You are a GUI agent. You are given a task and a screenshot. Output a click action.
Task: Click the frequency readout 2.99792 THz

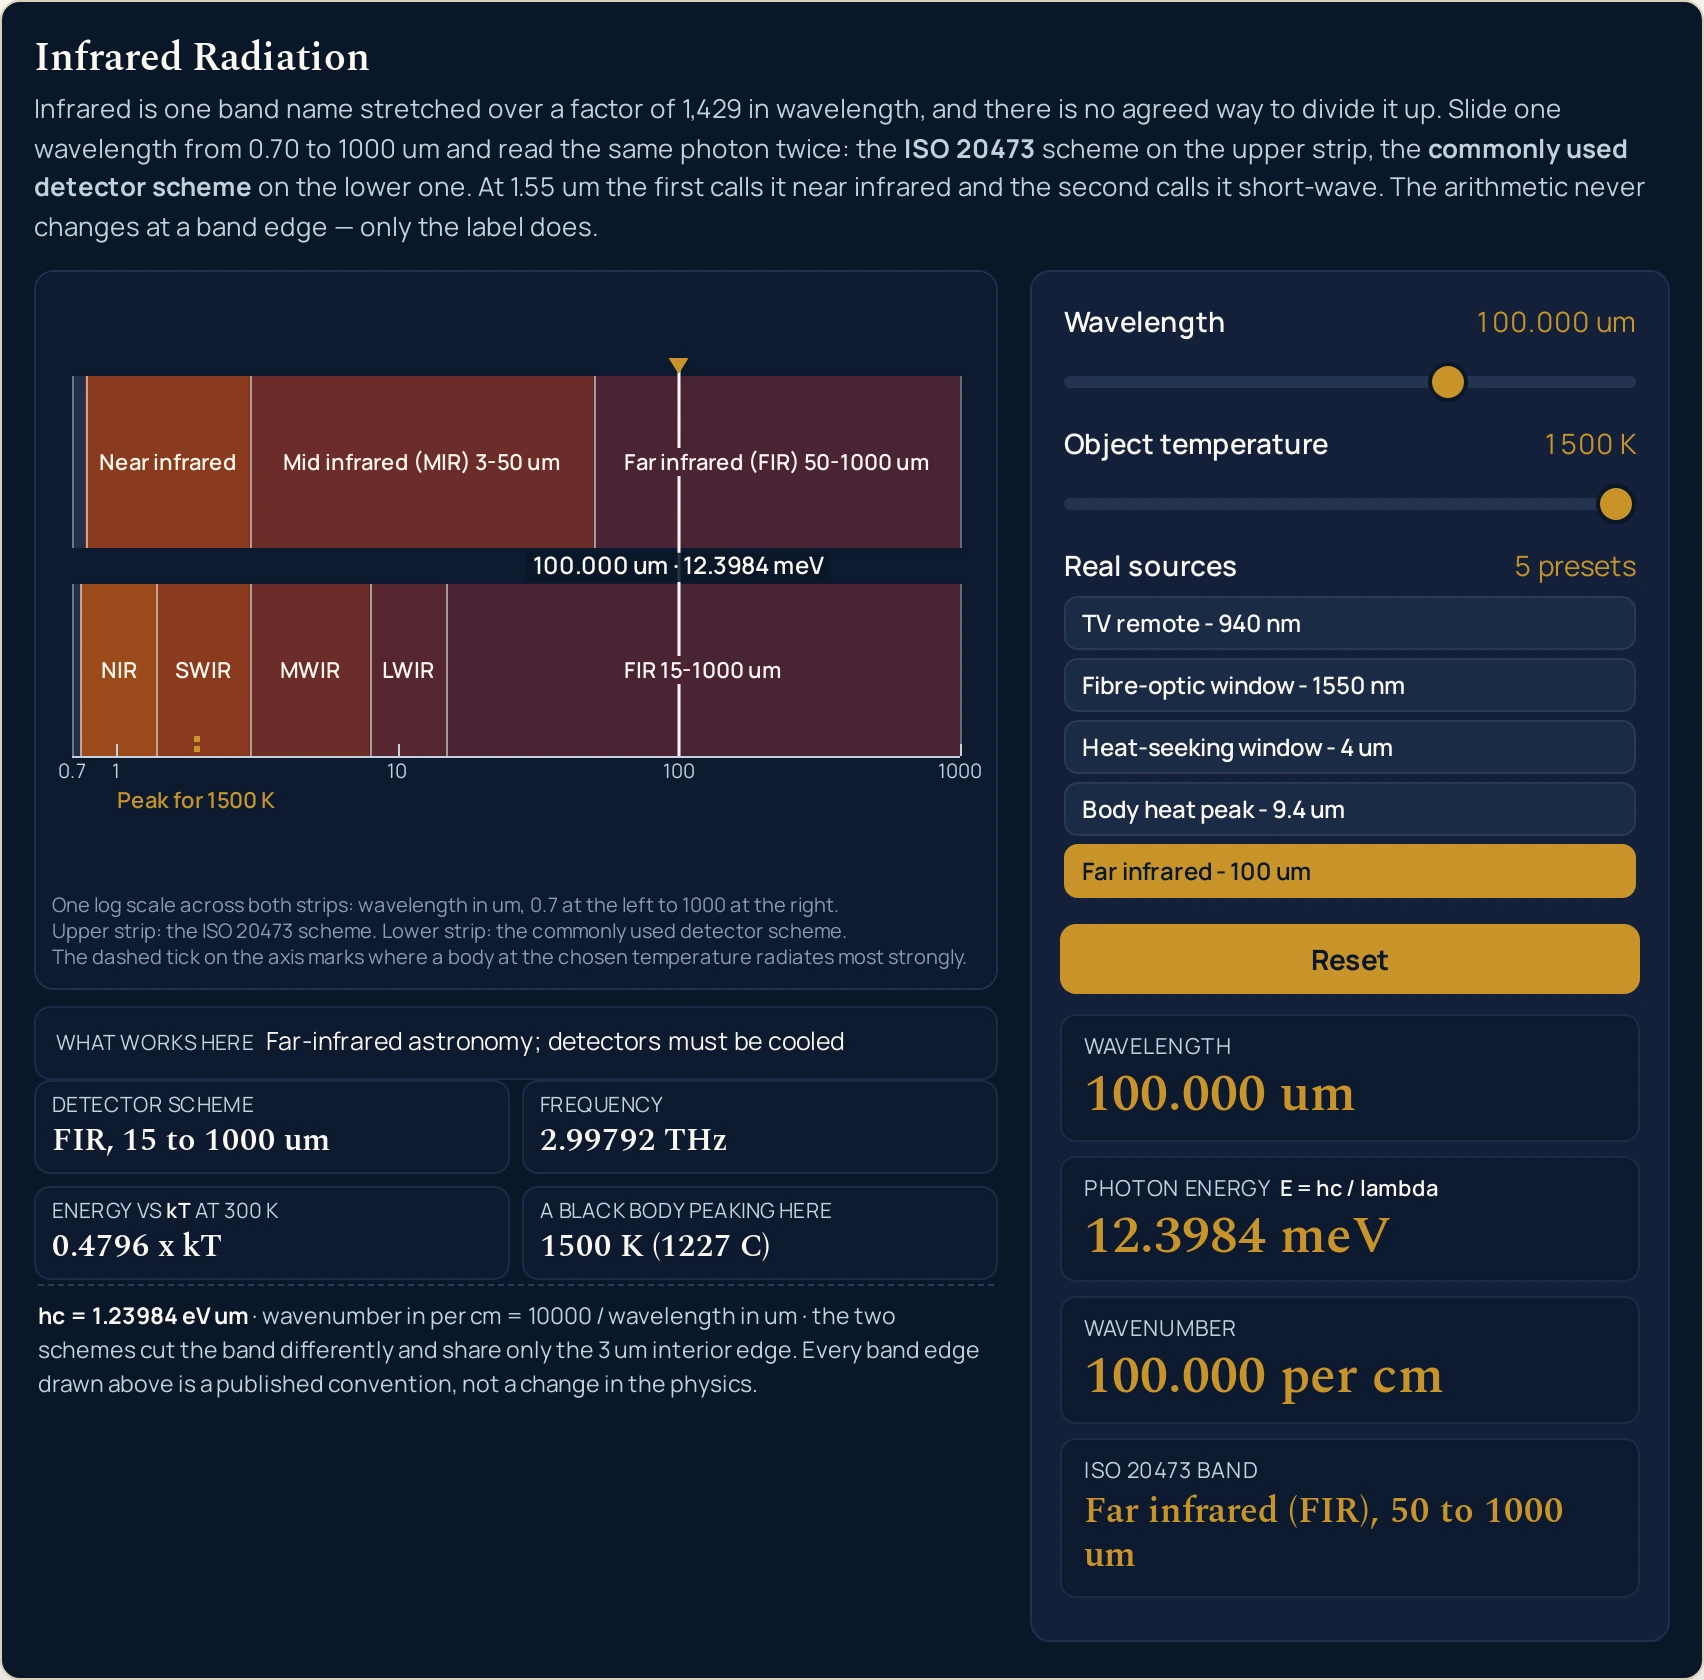pyautogui.click(x=633, y=1140)
